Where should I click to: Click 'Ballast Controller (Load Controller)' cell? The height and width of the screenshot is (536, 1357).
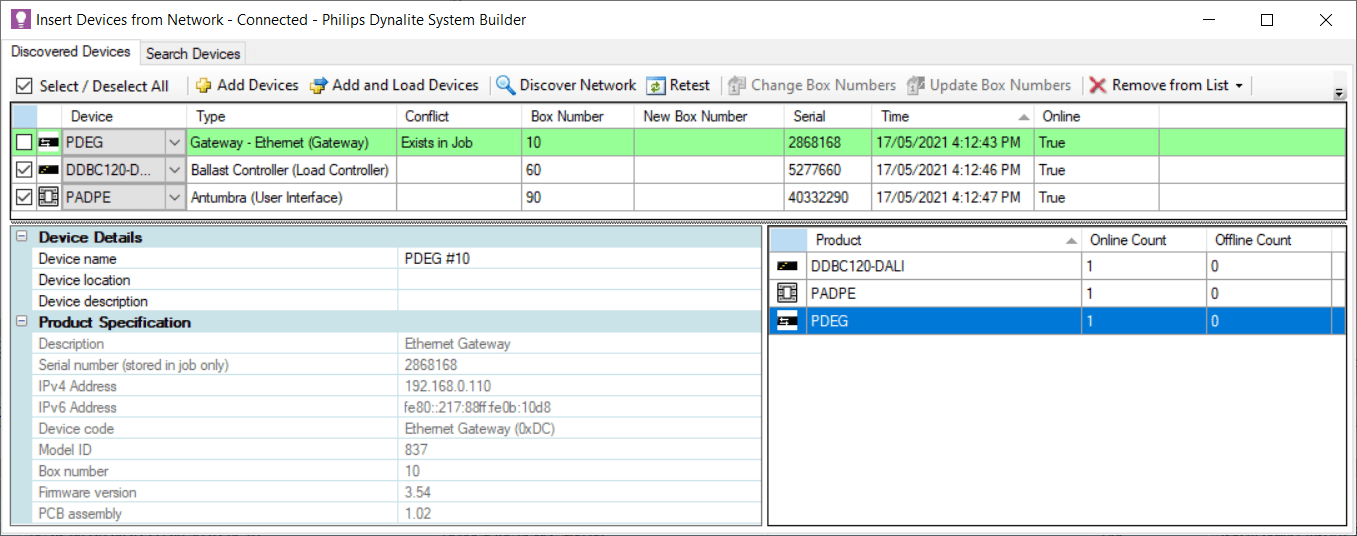(x=292, y=170)
